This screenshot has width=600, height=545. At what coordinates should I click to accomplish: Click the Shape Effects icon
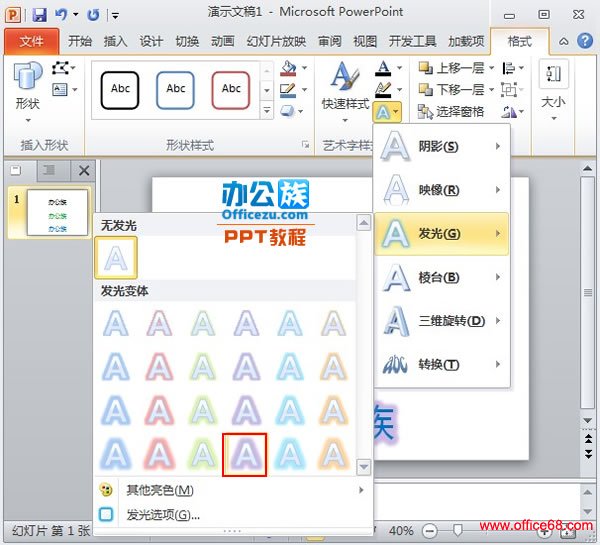pos(287,111)
